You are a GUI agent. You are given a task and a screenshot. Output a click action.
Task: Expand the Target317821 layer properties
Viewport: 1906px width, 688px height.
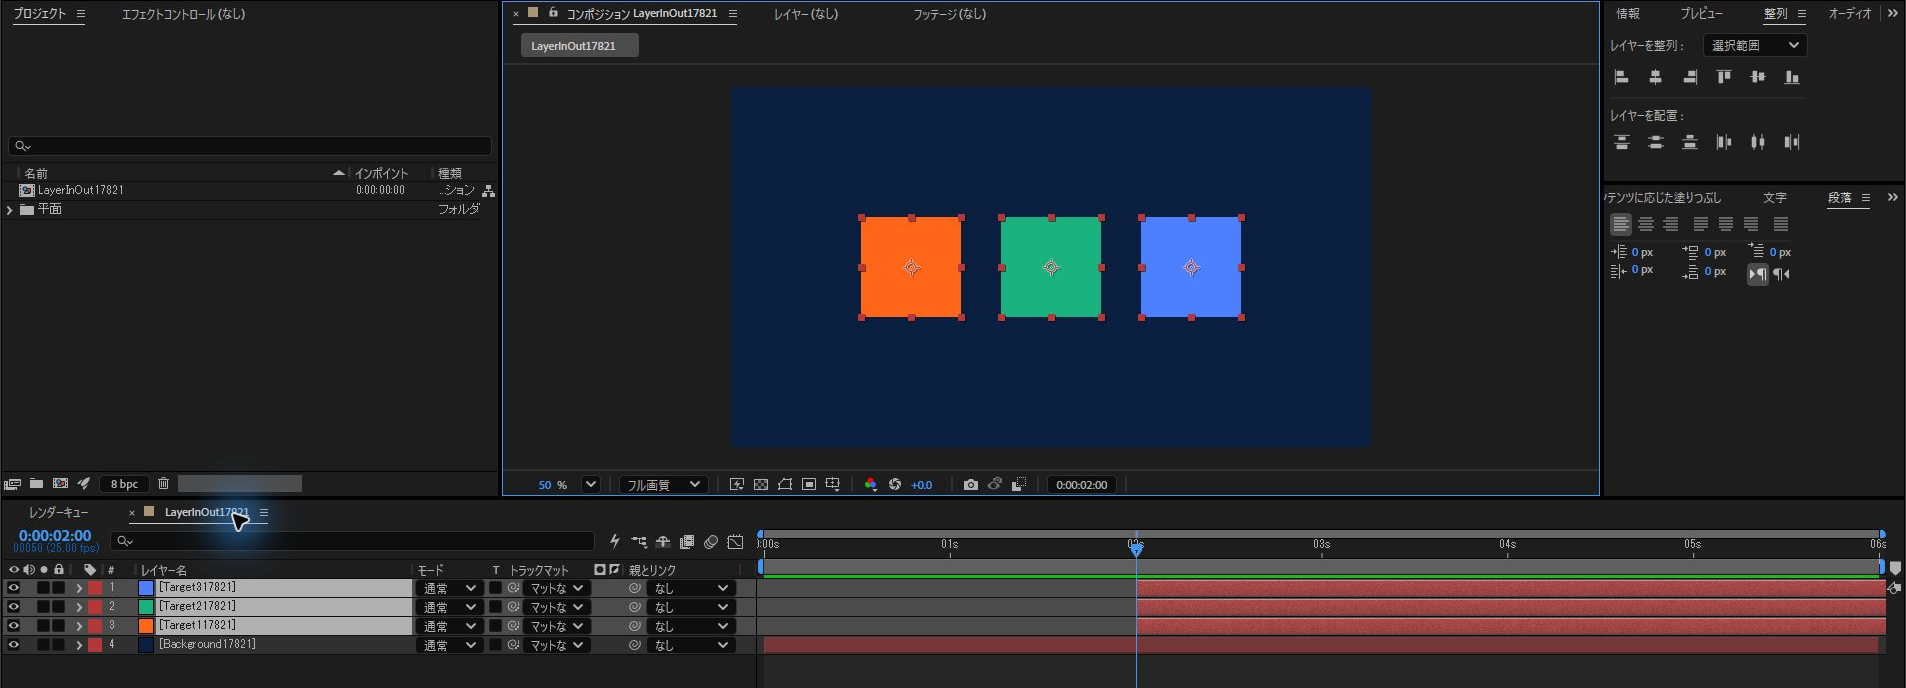point(79,588)
